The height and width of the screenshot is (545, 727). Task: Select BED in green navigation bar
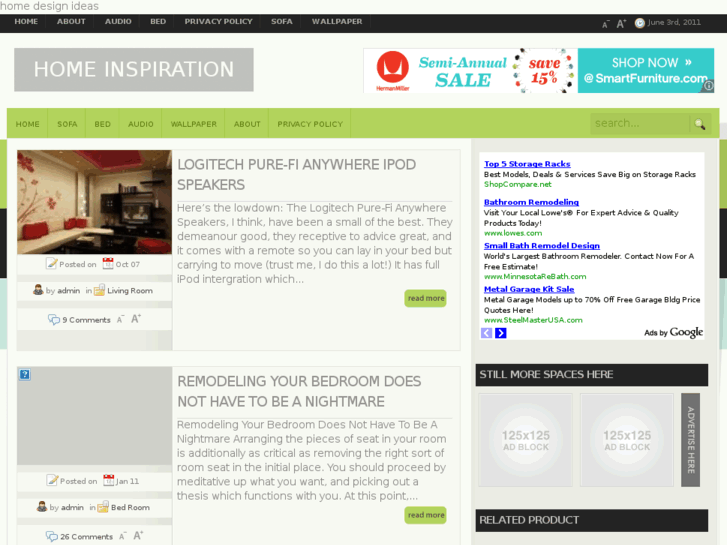[102, 124]
